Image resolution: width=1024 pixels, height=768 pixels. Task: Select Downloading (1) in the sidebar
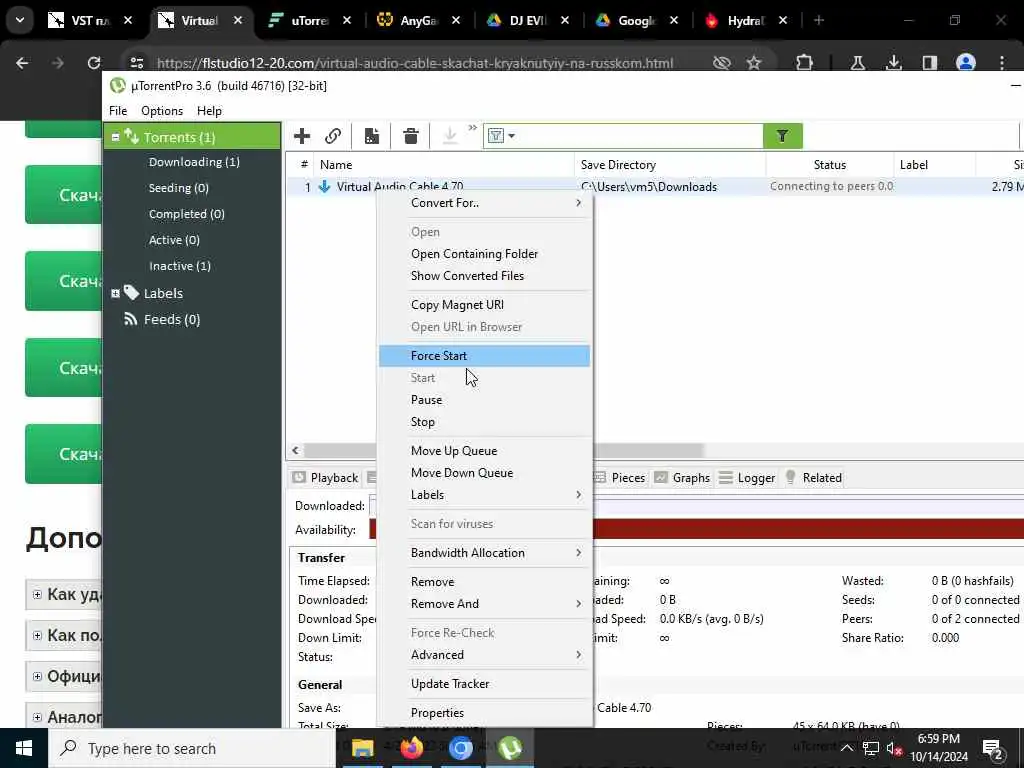pyautogui.click(x=194, y=162)
